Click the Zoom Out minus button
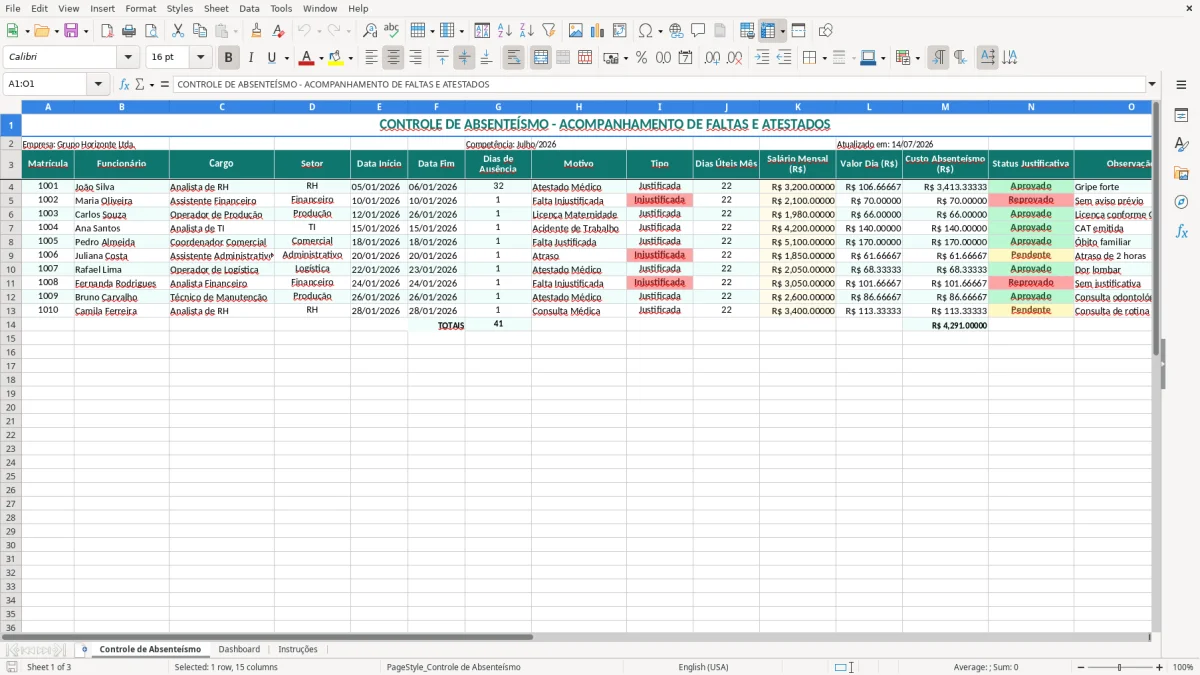The height and width of the screenshot is (675, 1200). click(x=1081, y=667)
